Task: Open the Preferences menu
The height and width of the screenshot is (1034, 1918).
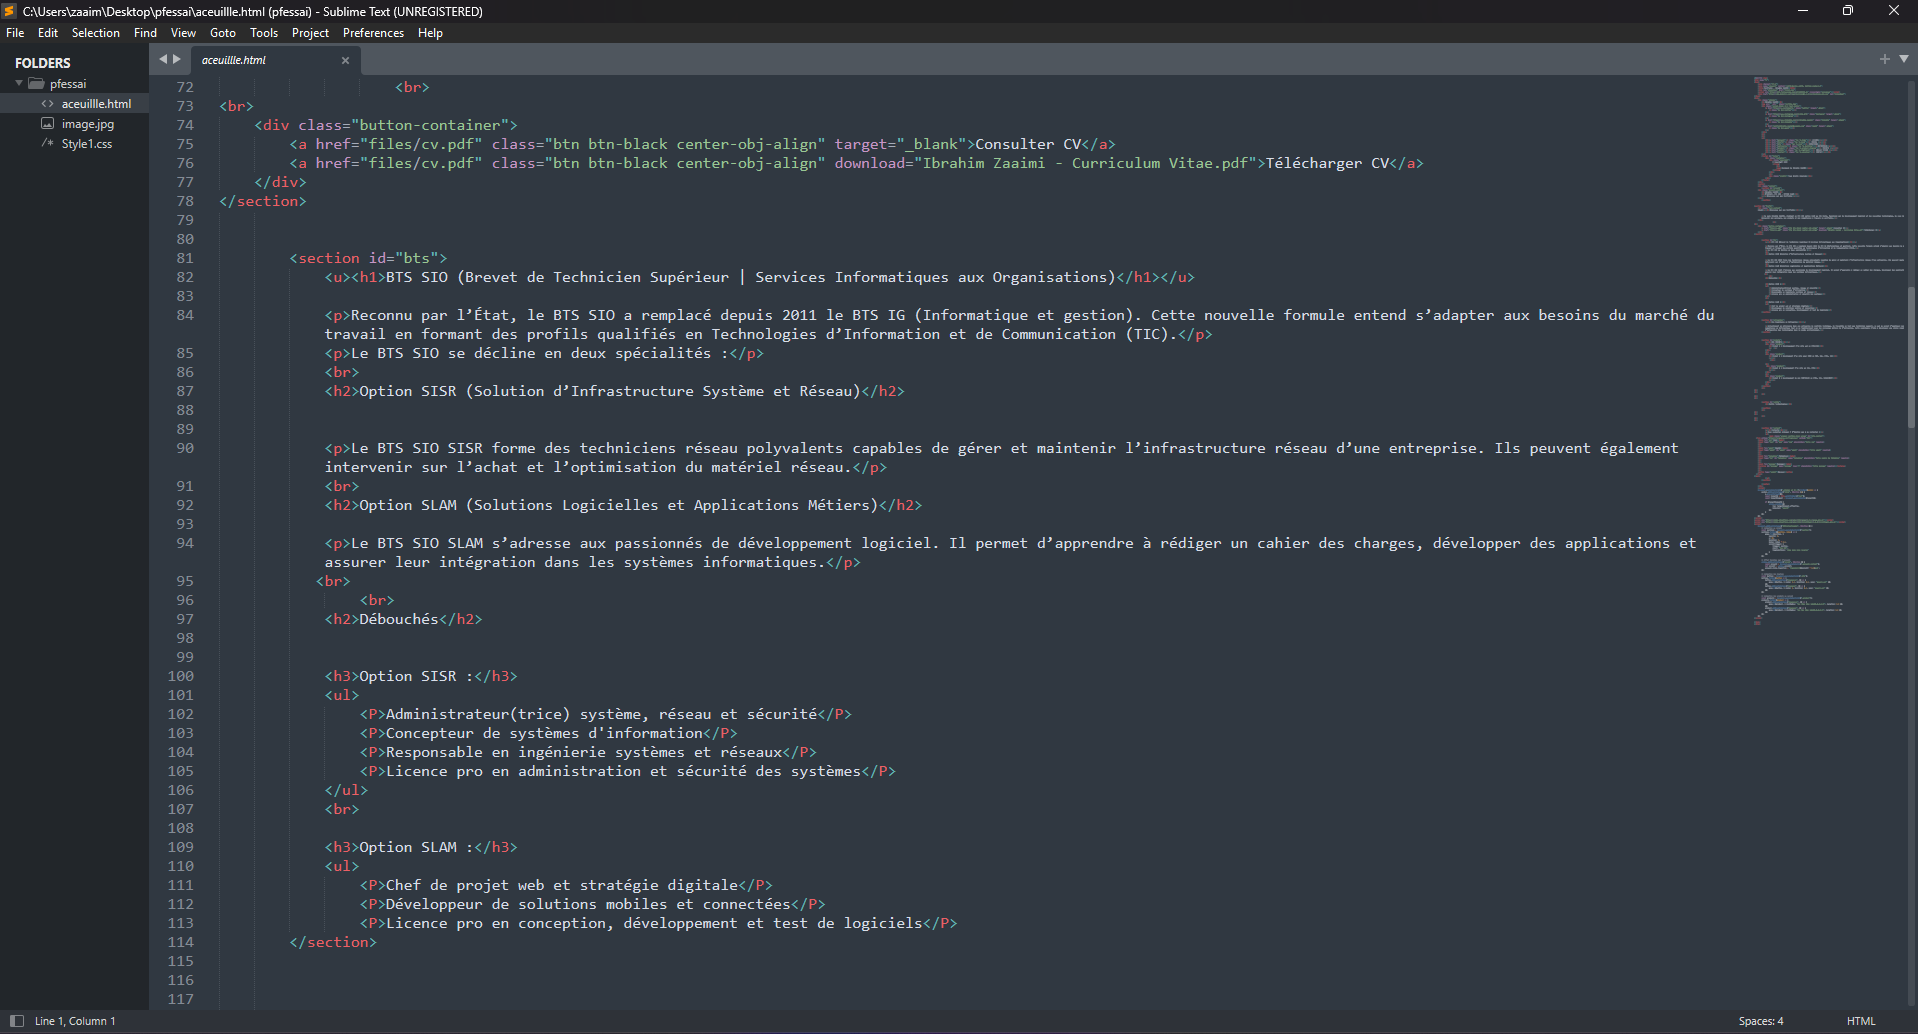Action: [373, 33]
